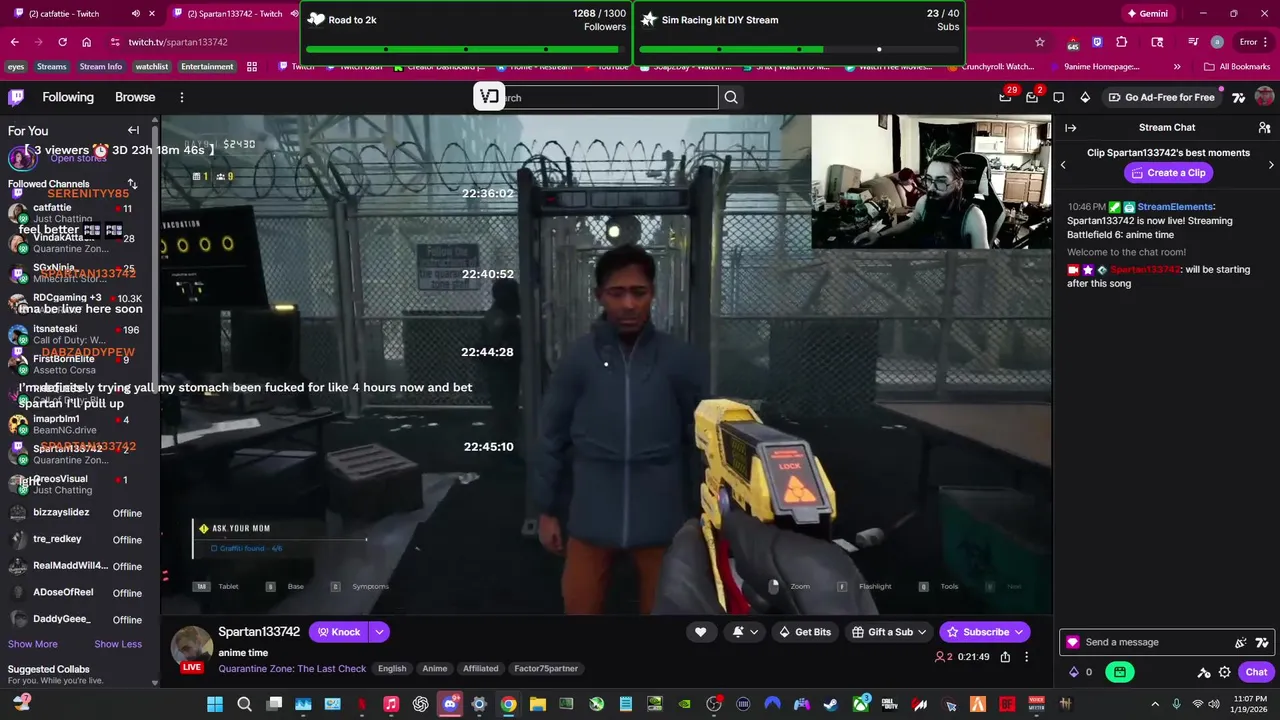Open the stream more options kebab menu
Screen dimensions: 1280x720
[x=1026, y=657]
